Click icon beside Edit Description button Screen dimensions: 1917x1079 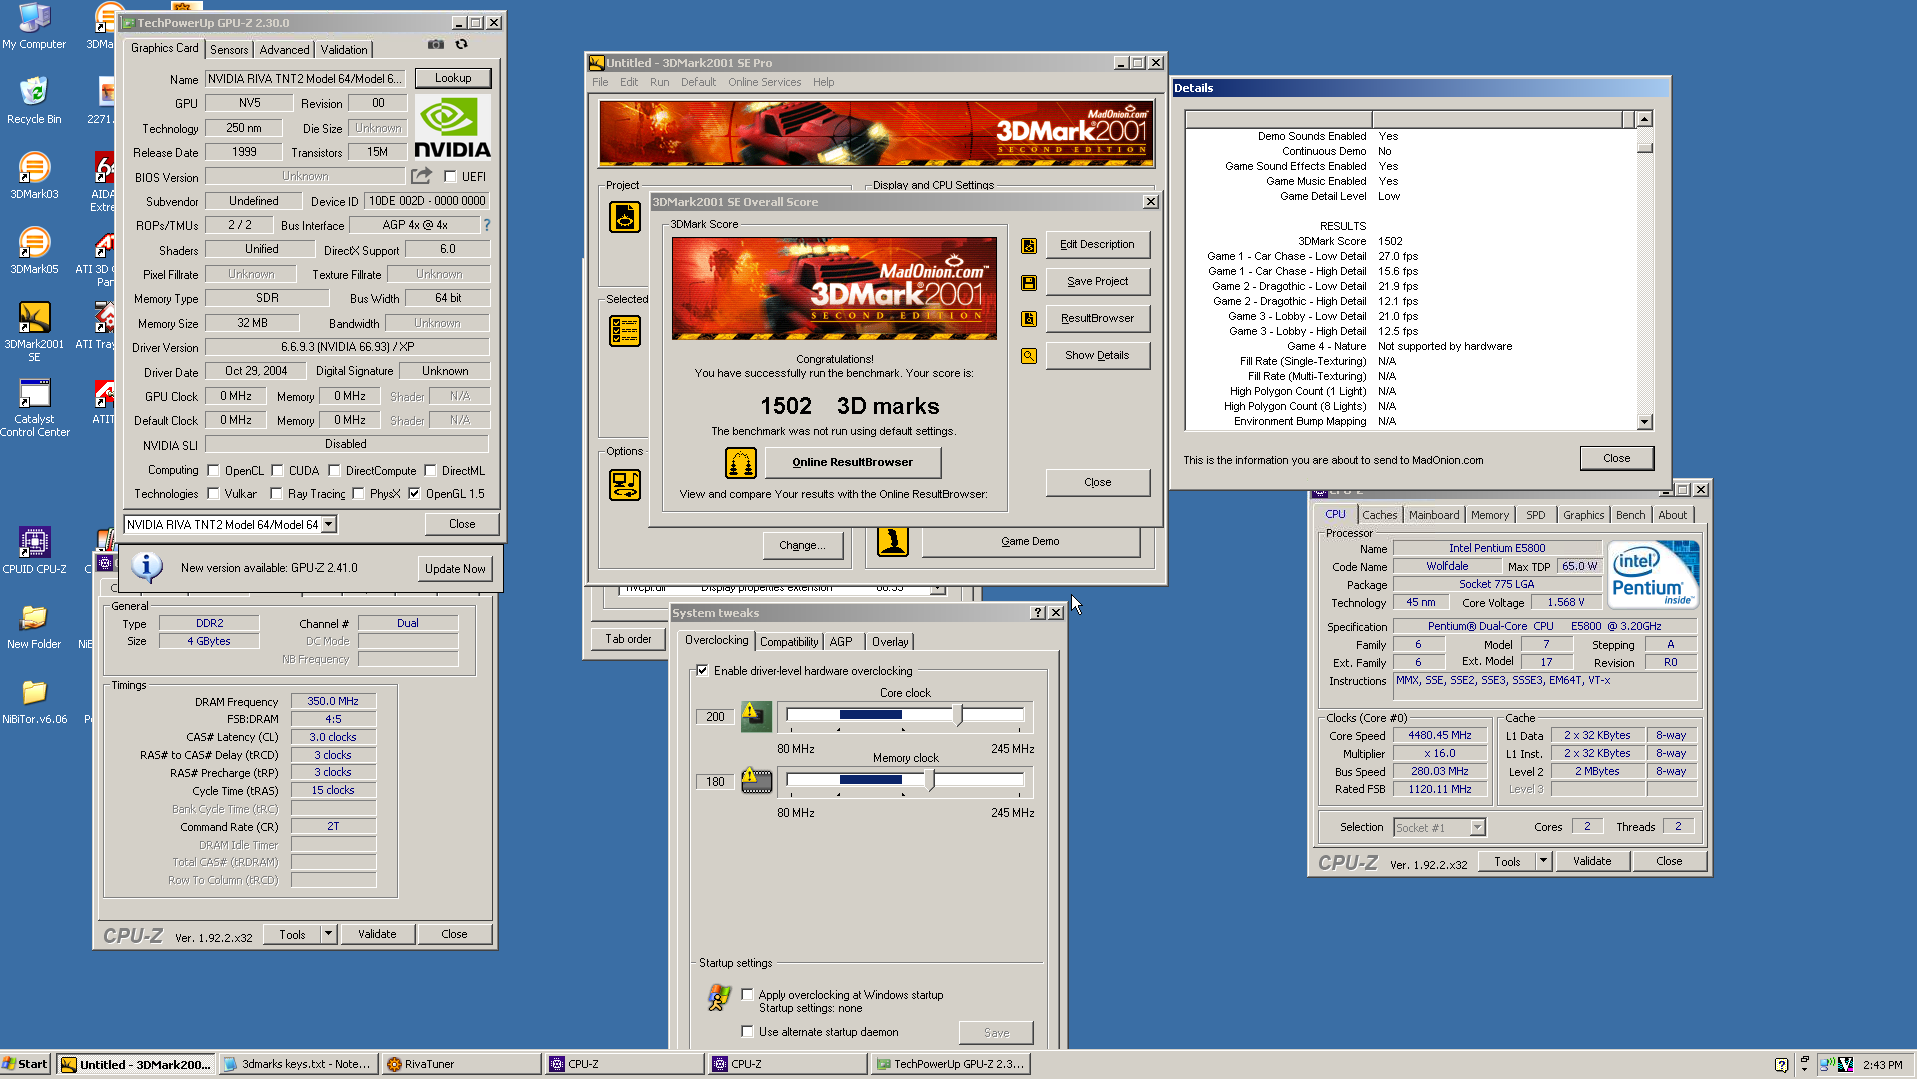pyautogui.click(x=1029, y=245)
